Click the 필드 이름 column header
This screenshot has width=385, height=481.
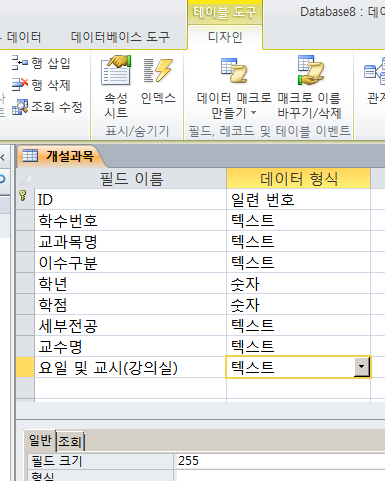click(x=130, y=179)
